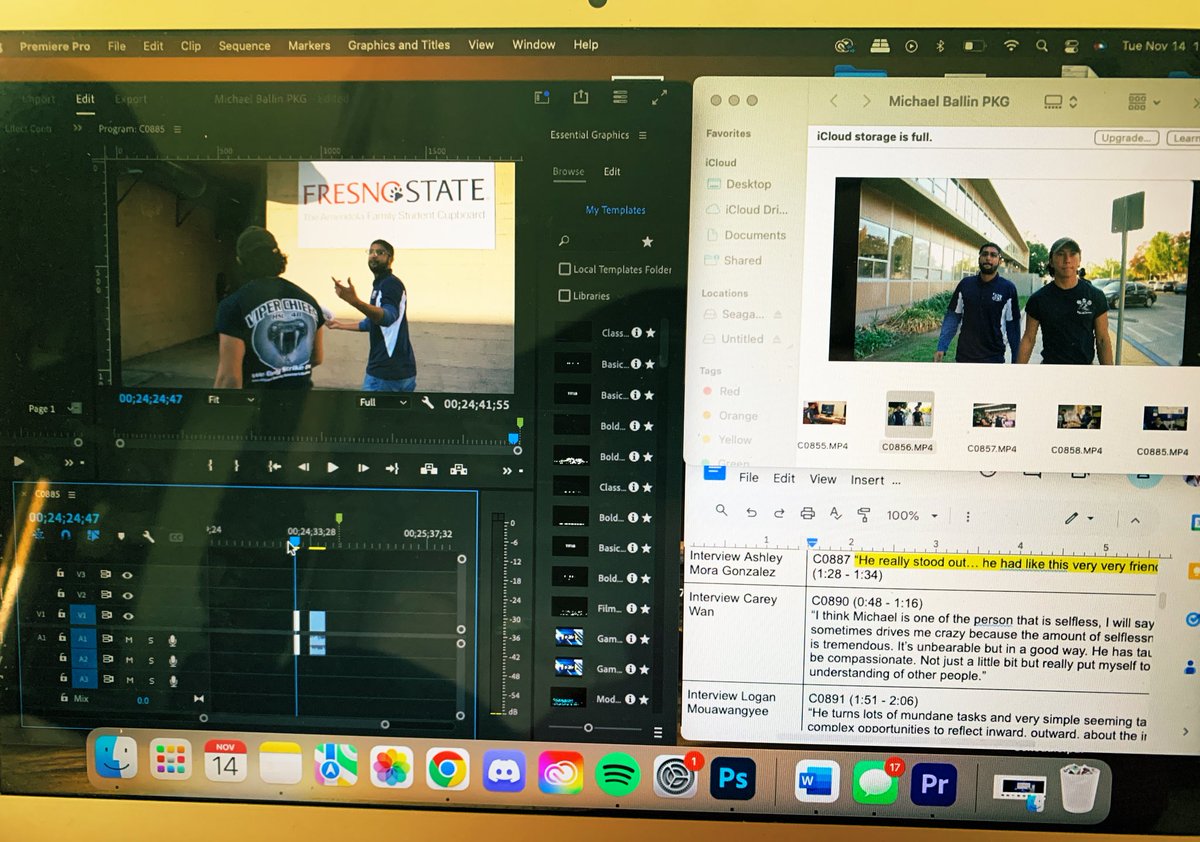Click the V1 source patching button

41,615
